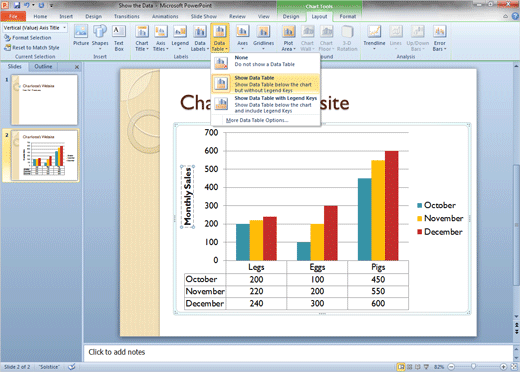Select slide 2 thumbnail
The width and height of the screenshot is (520, 372).
pos(44,155)
